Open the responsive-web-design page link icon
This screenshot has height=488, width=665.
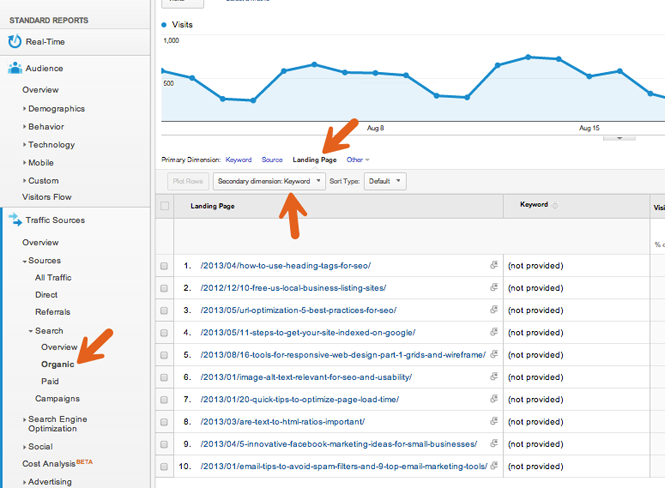[494, 354]
